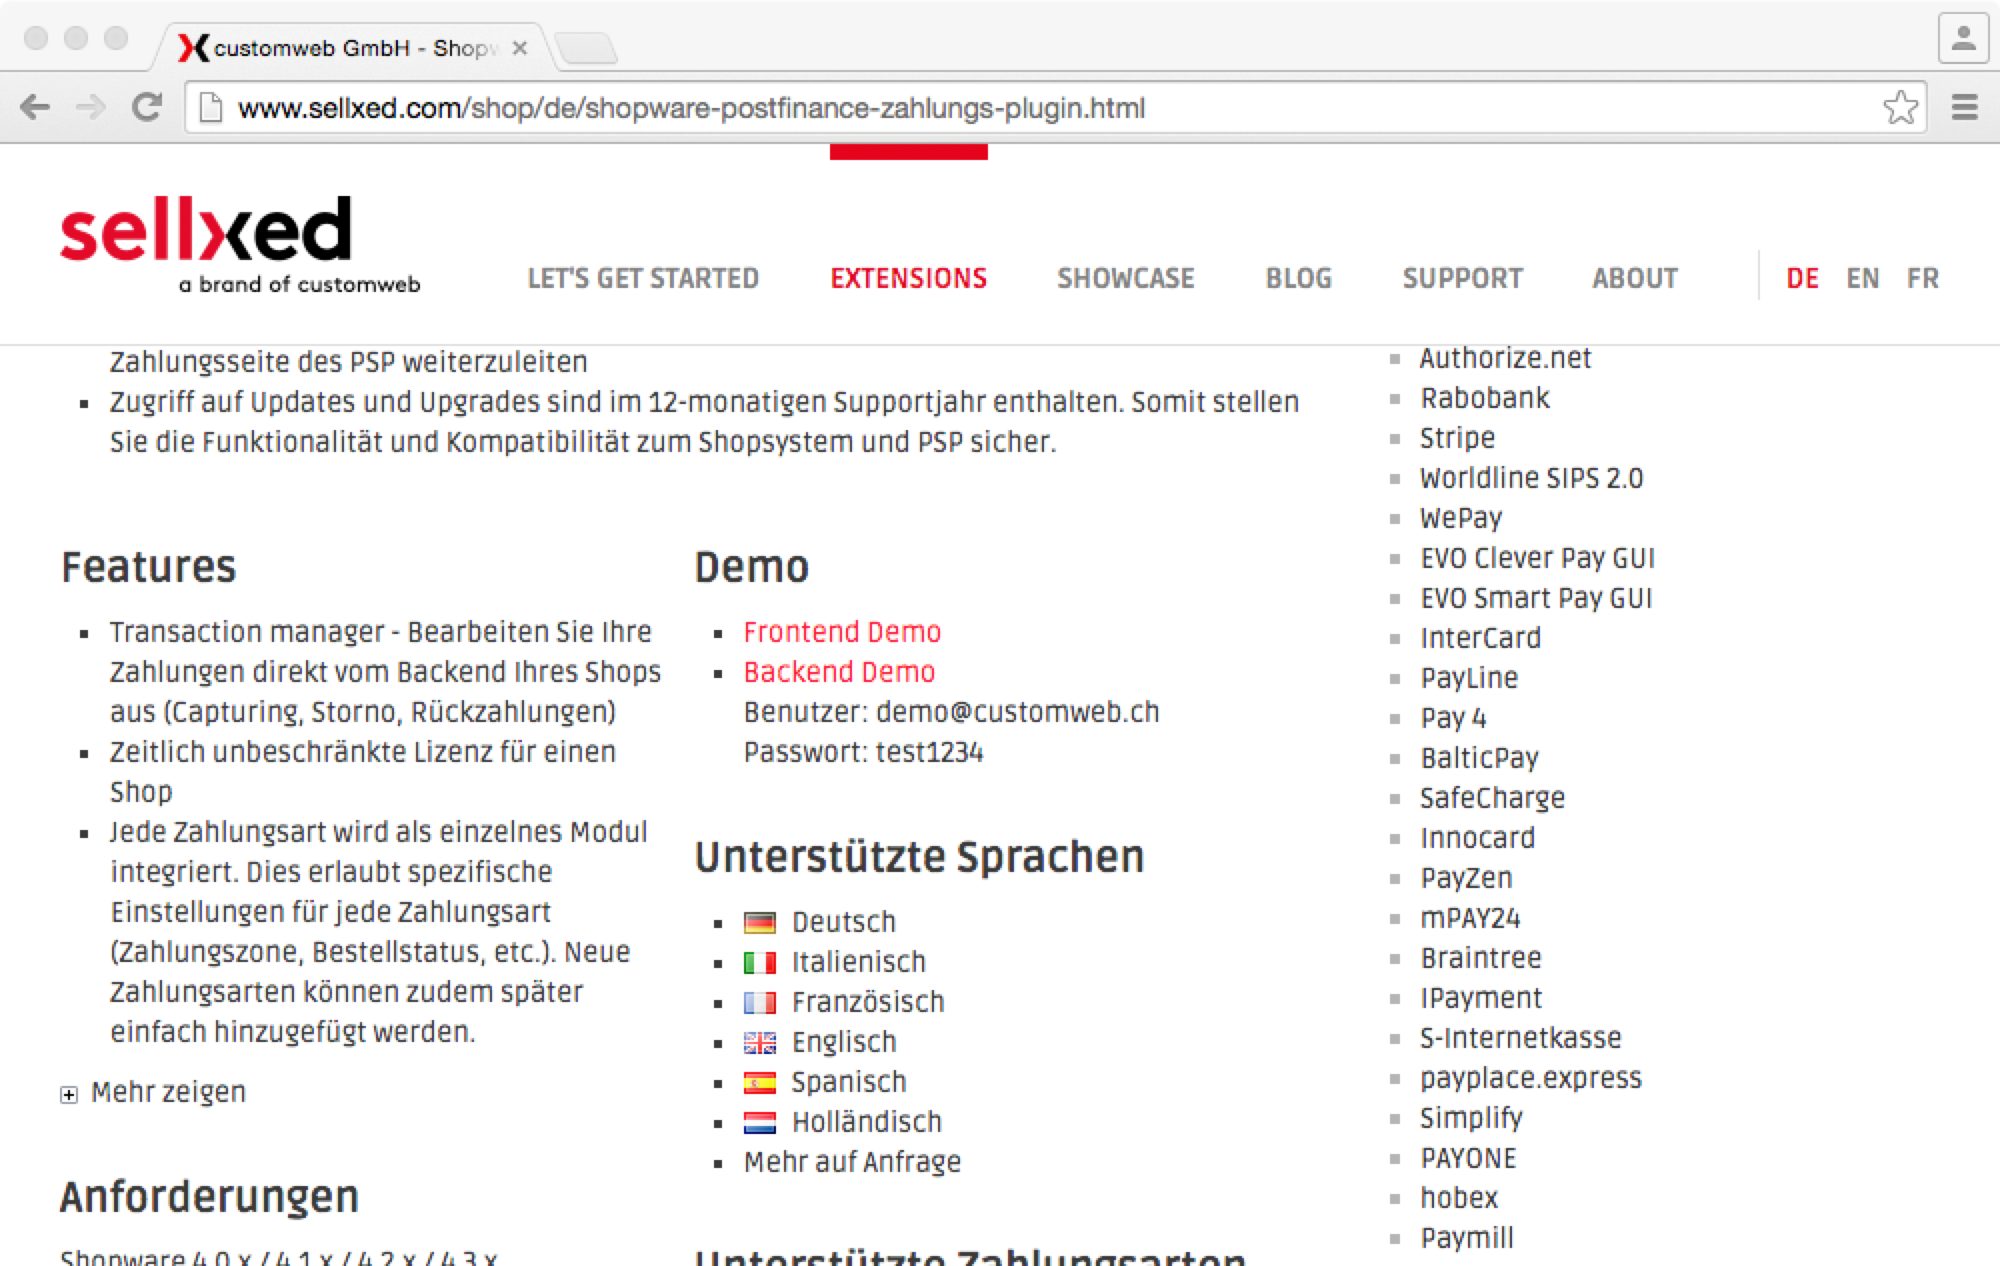The image size is (2000, 1266).
Task: Bookmark the page with the star icon
Action: [1900, 107]
